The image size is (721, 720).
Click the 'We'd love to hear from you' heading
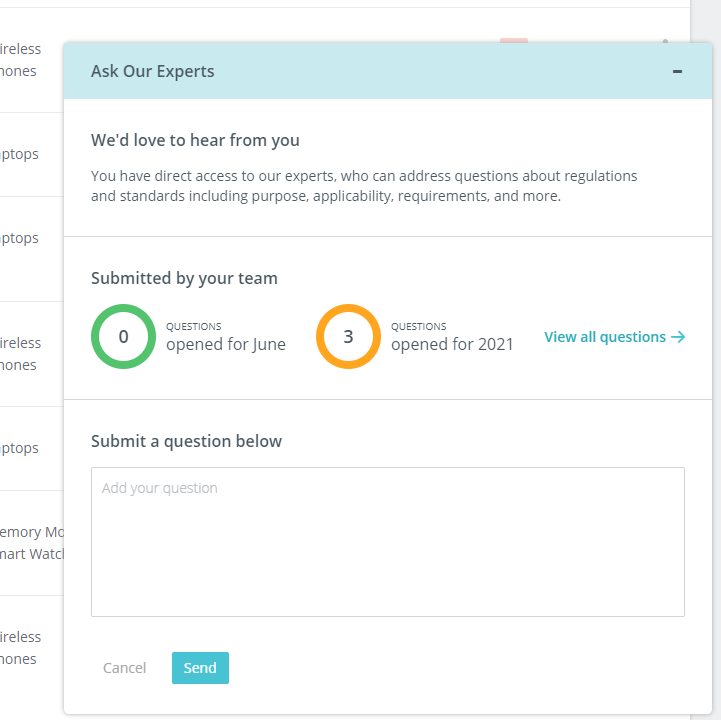(195, 140)
